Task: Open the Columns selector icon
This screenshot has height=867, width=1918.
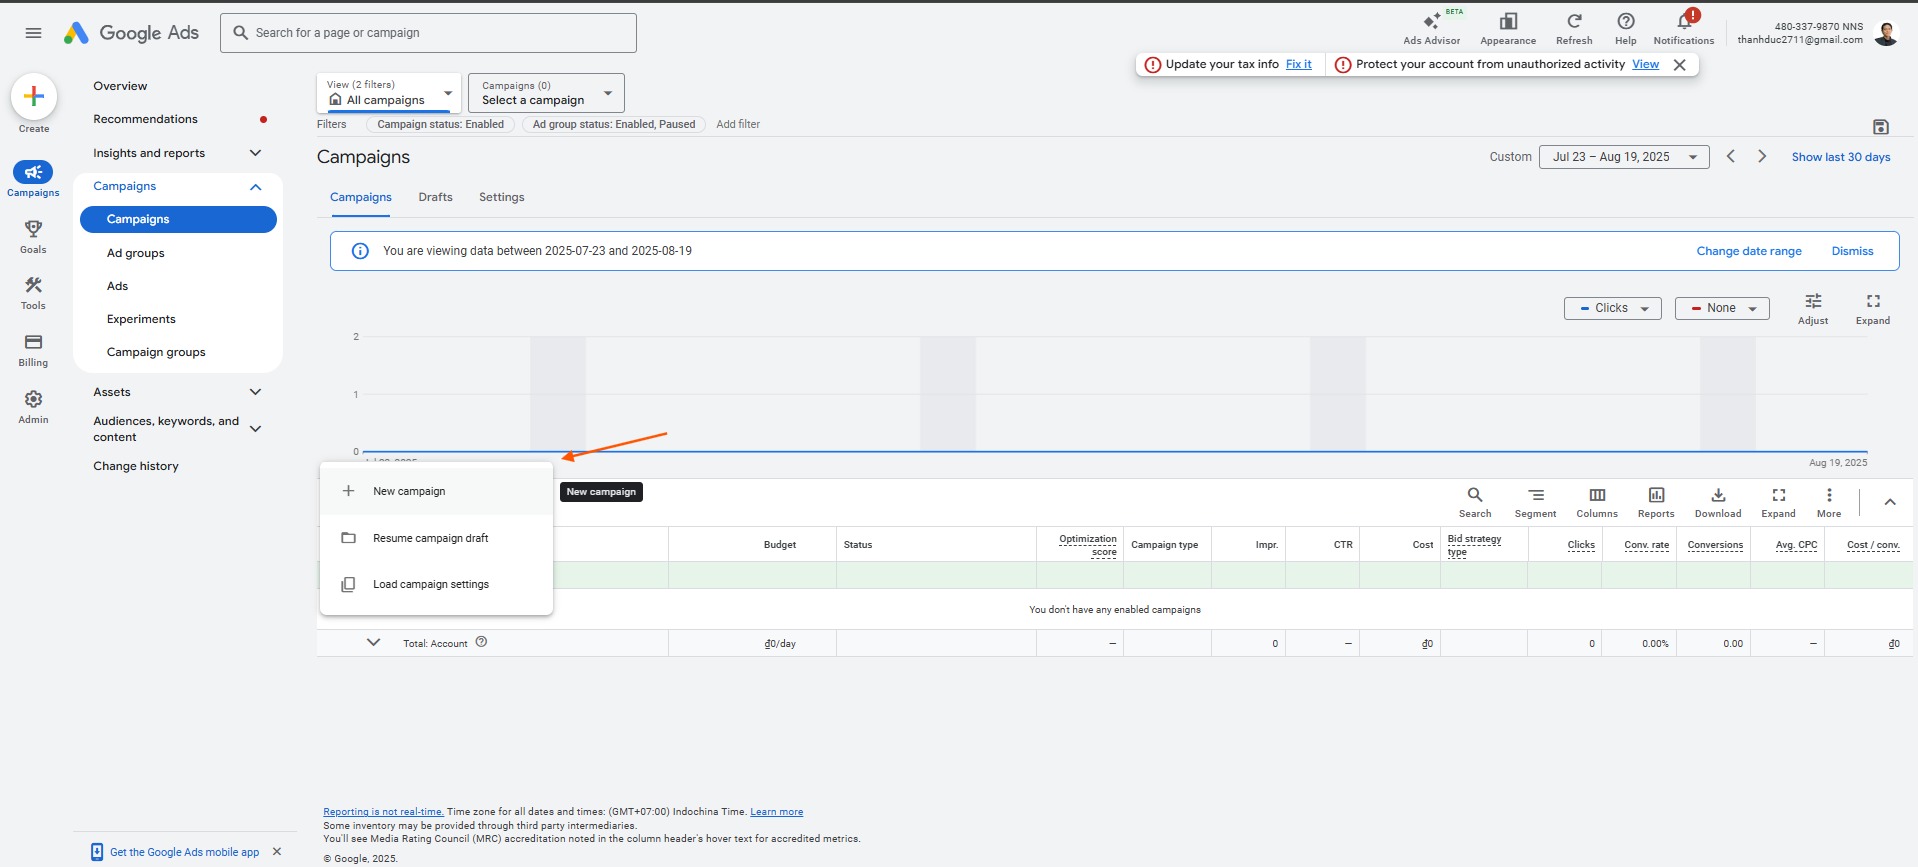Action: [x=1596, y=496]
